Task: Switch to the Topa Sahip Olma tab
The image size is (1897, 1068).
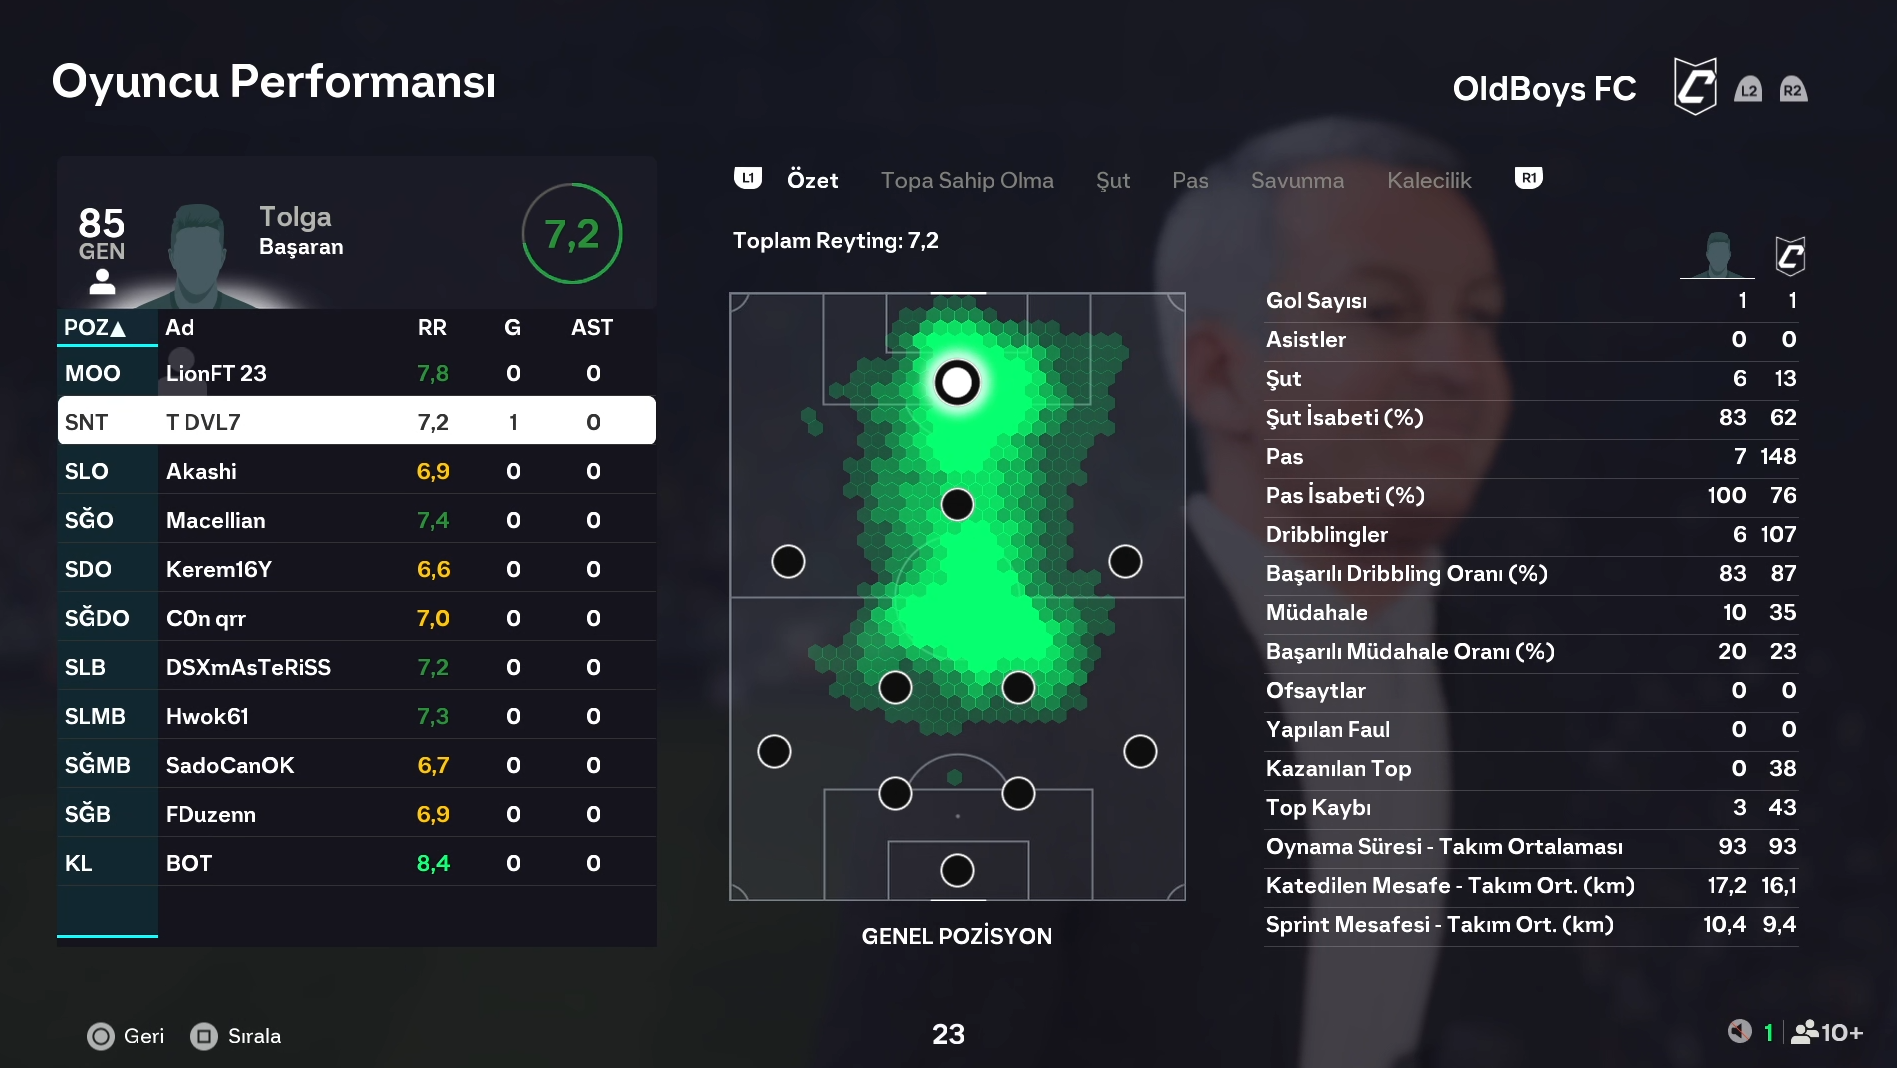Action: coord(967,181)
